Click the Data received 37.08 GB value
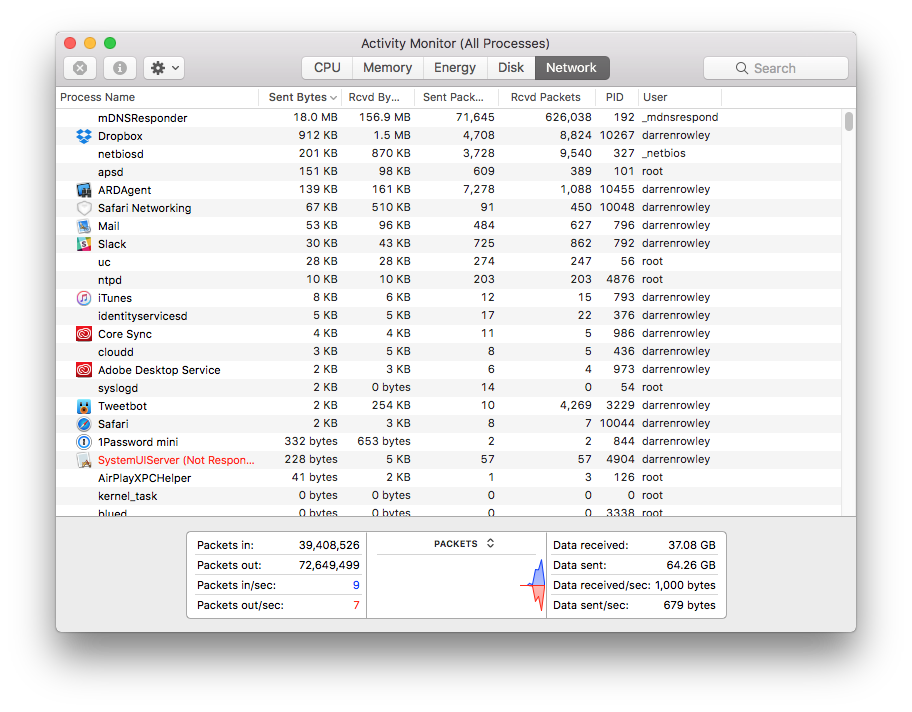The width and height of the screenshot is (912, 712). [x=692, y=545]
